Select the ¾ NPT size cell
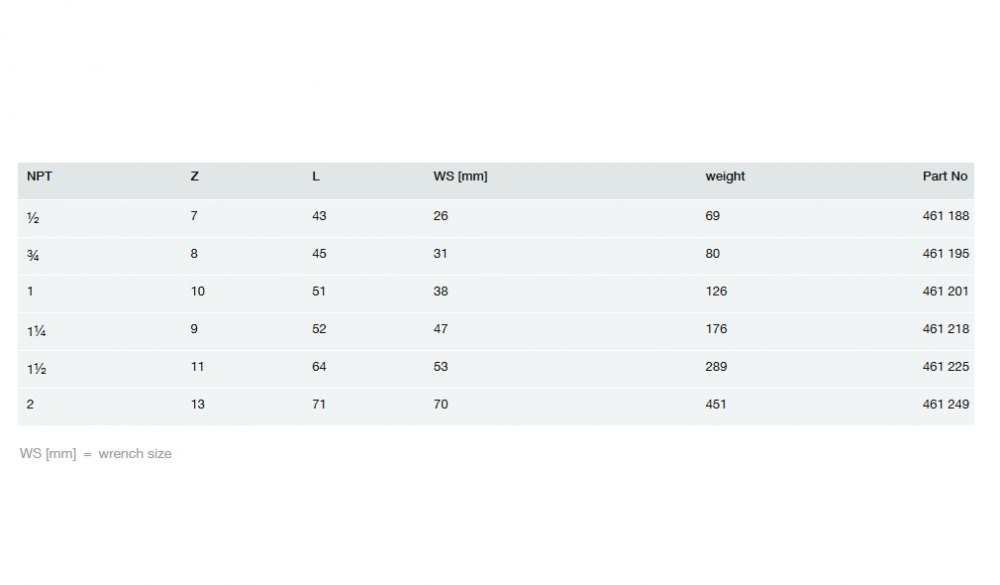The image size is (1000, 585). [x=33, y=255]
